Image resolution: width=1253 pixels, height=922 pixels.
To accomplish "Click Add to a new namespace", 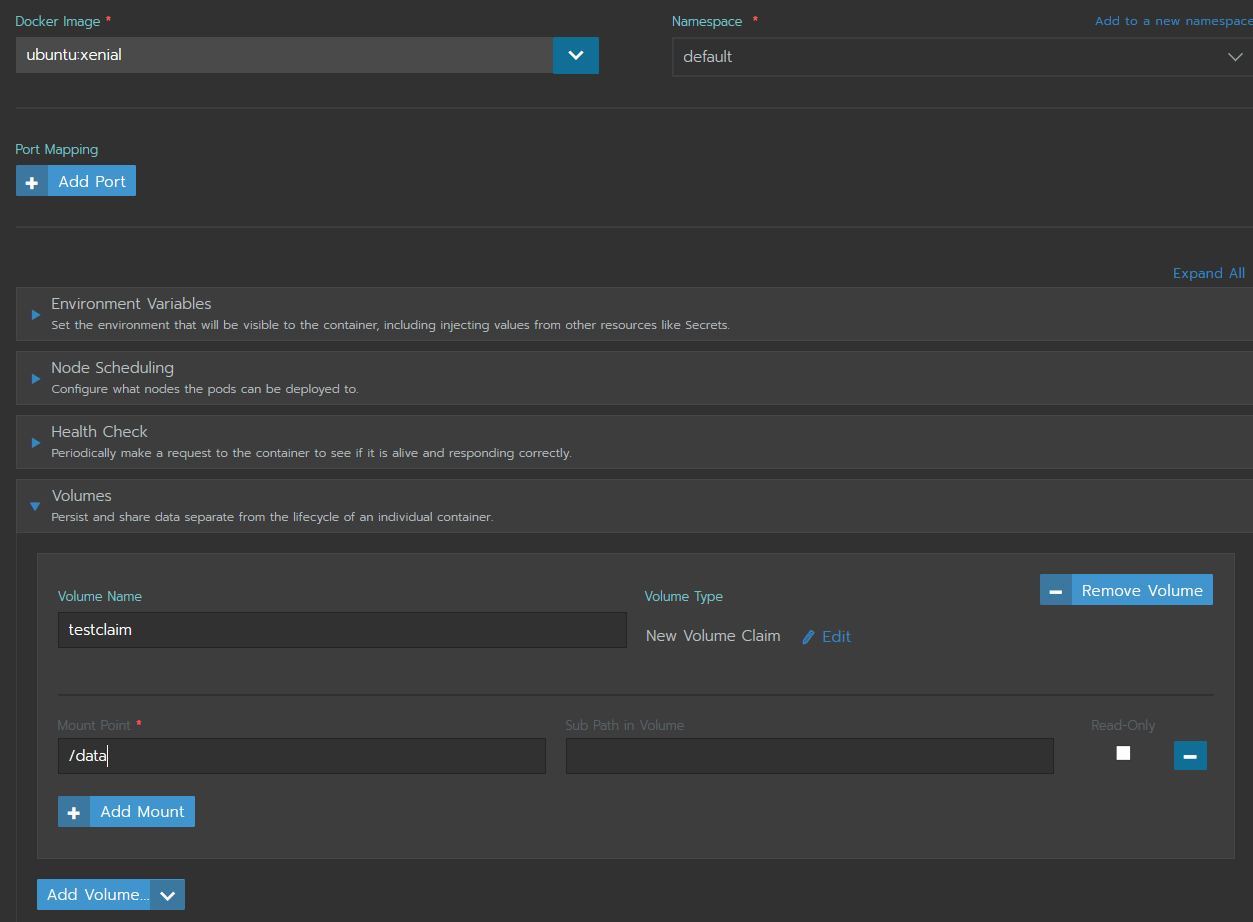I will (1172, 20).
